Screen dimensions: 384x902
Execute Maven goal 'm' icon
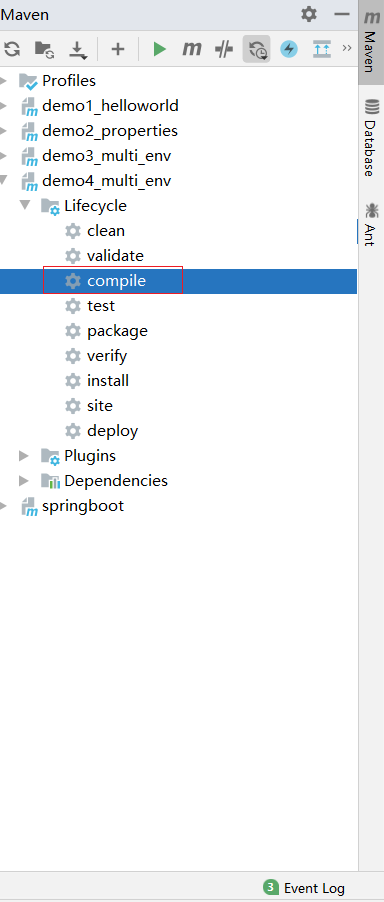coord(191,49)
